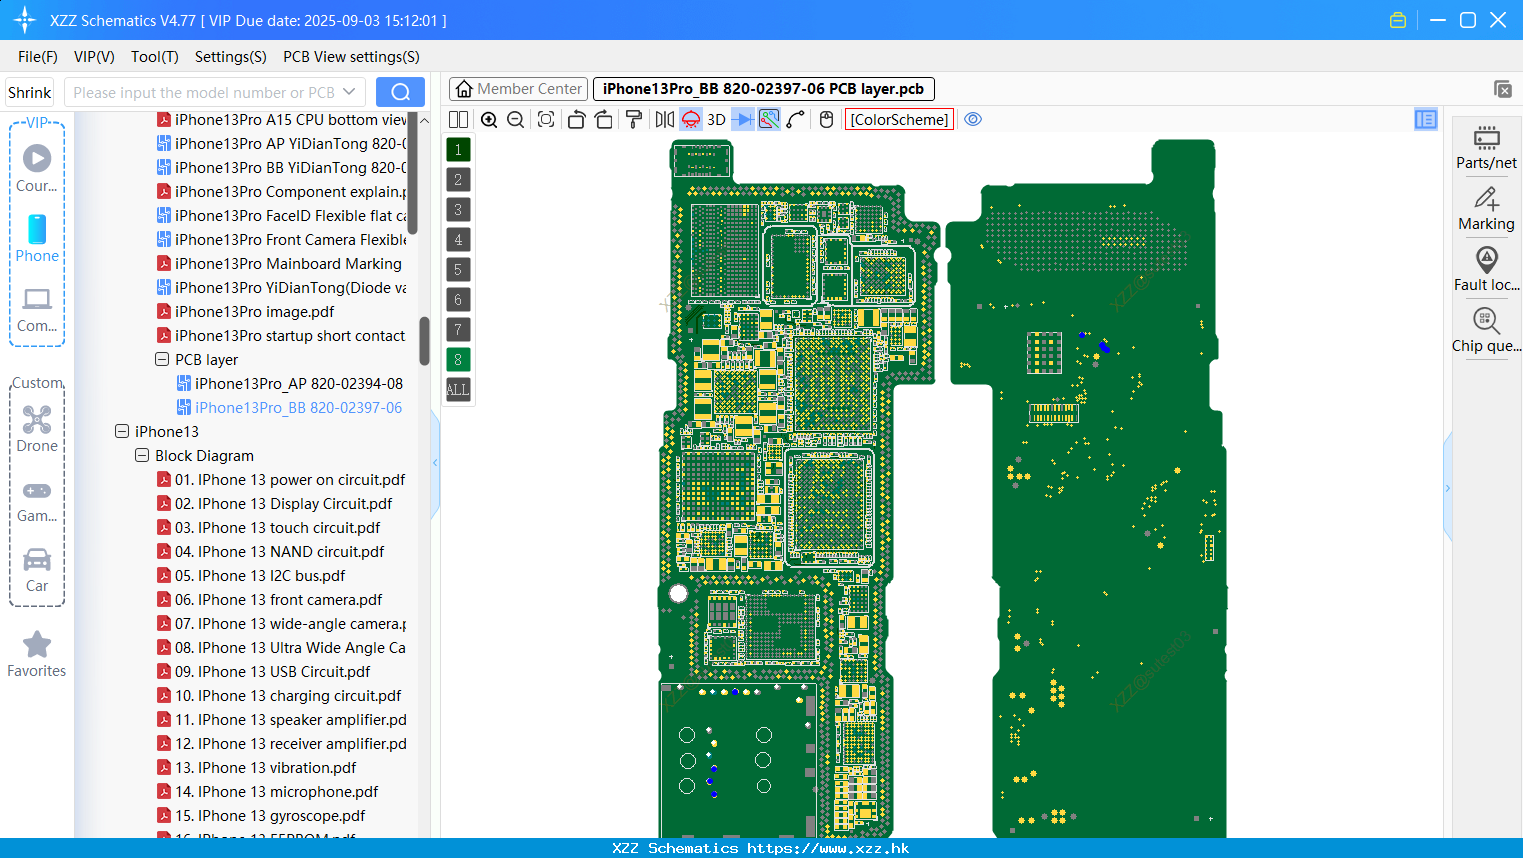Viewport: 1523px width, 858px height.
Task: Show PCB layer 6
Action: [458, 299]
